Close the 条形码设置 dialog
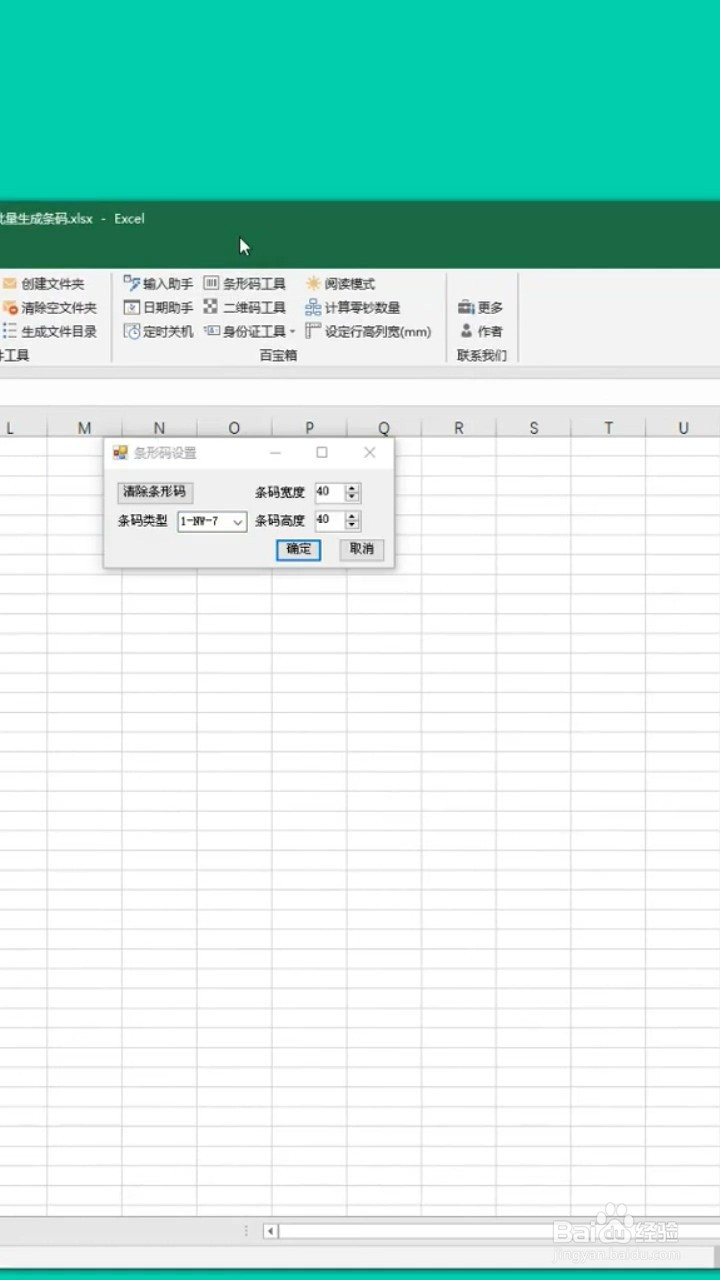 370,453
